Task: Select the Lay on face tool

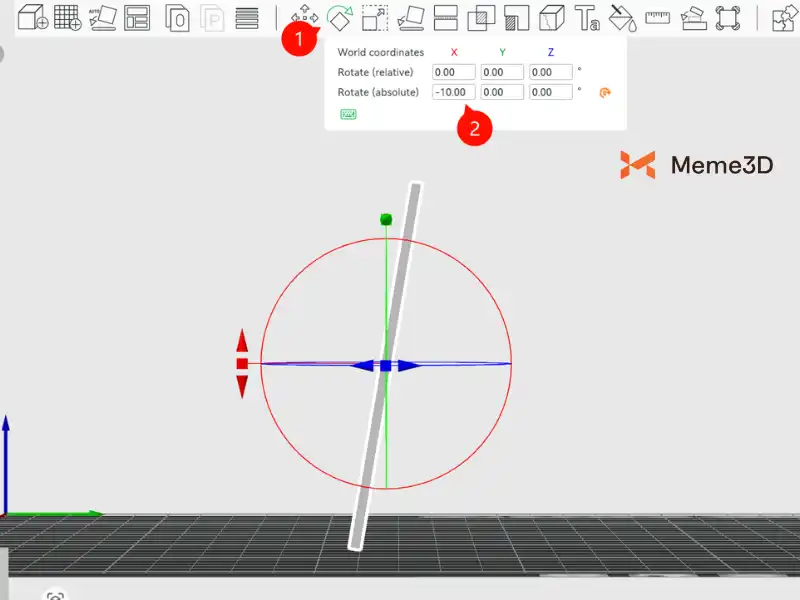Action: [410, 18]
